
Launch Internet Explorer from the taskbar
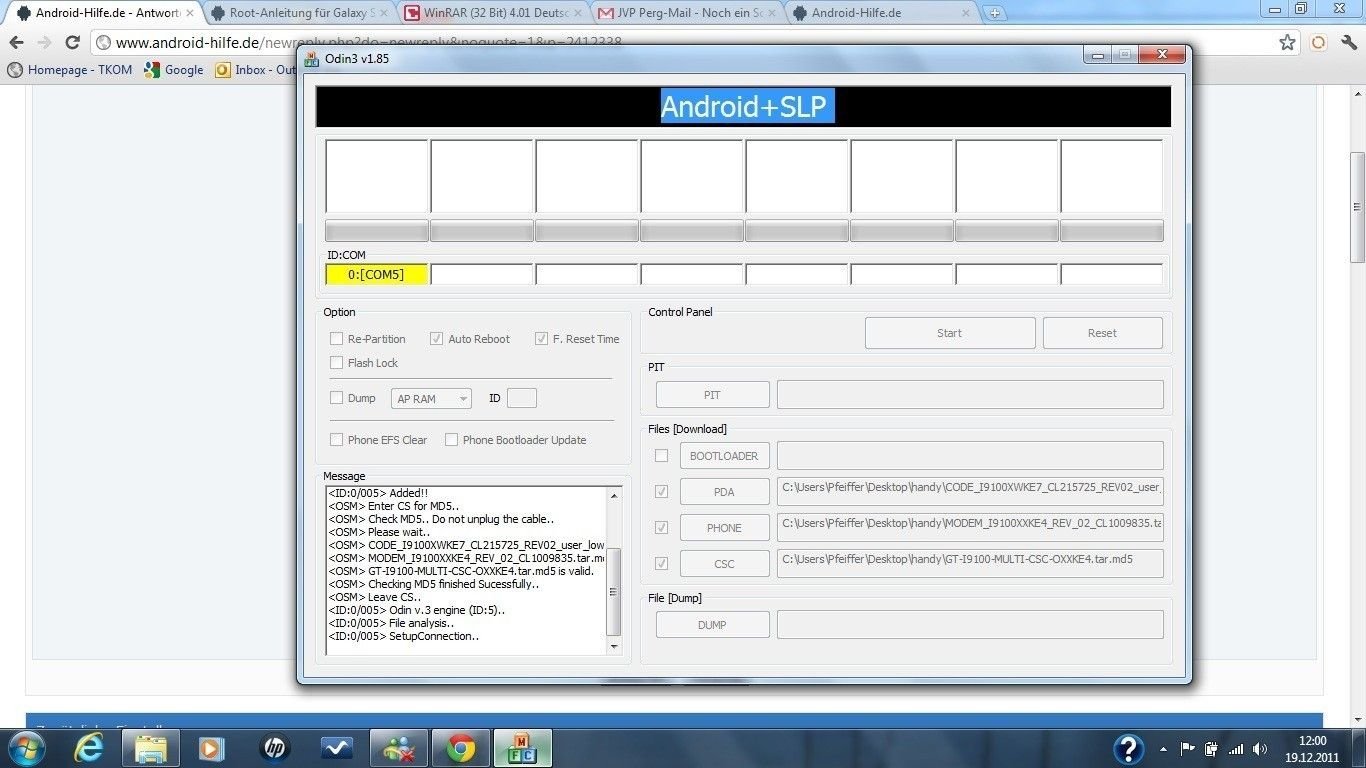point(88,748)
